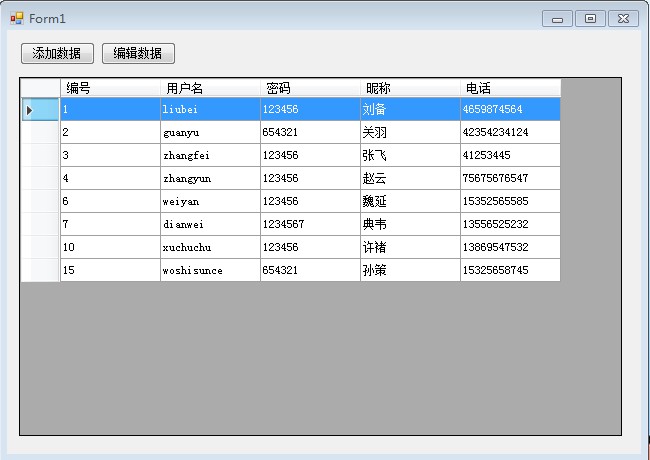Image resolution: width=650 pixels, height=460 pixels.
Task: Select the row header of the liubei row
Action: 40,109
